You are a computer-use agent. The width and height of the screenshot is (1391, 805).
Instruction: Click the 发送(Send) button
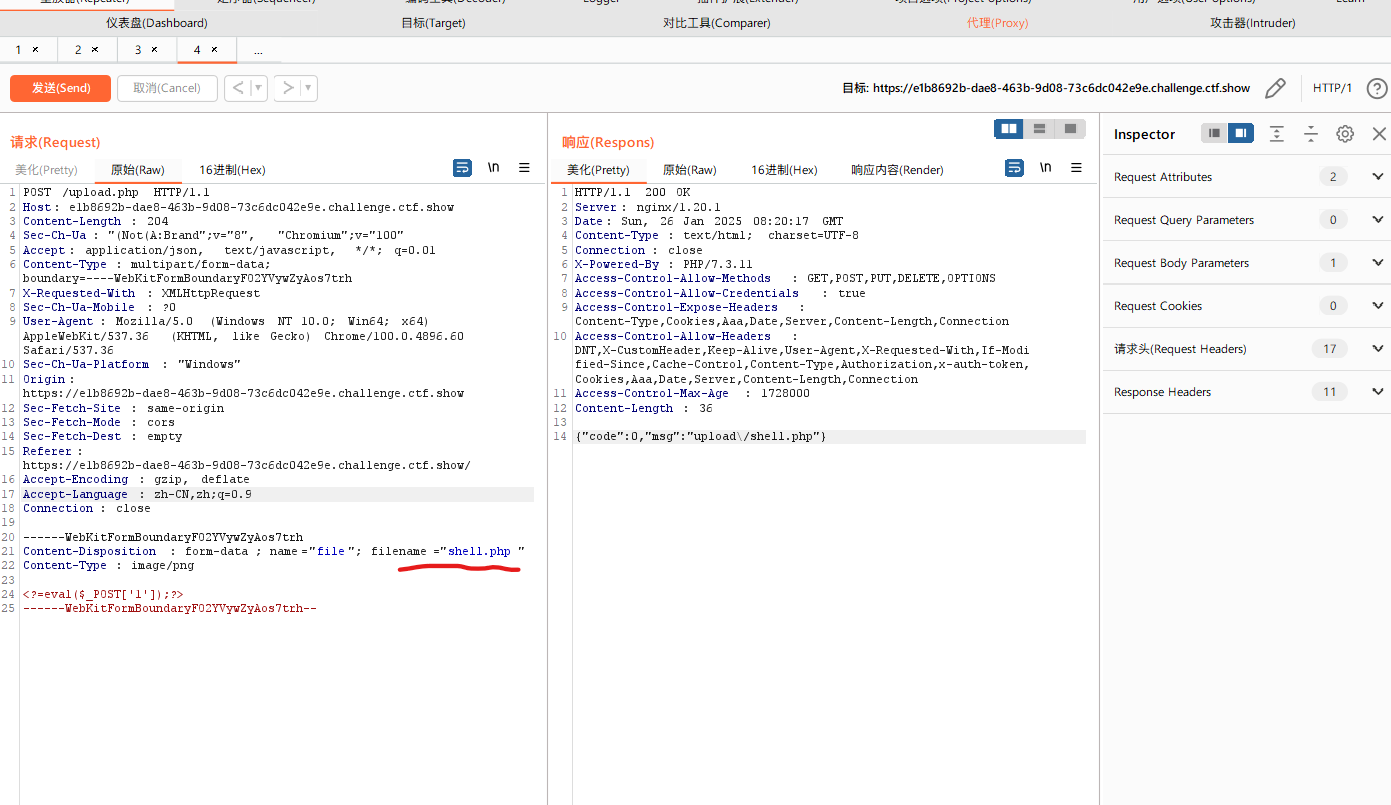tap(61, 88)
